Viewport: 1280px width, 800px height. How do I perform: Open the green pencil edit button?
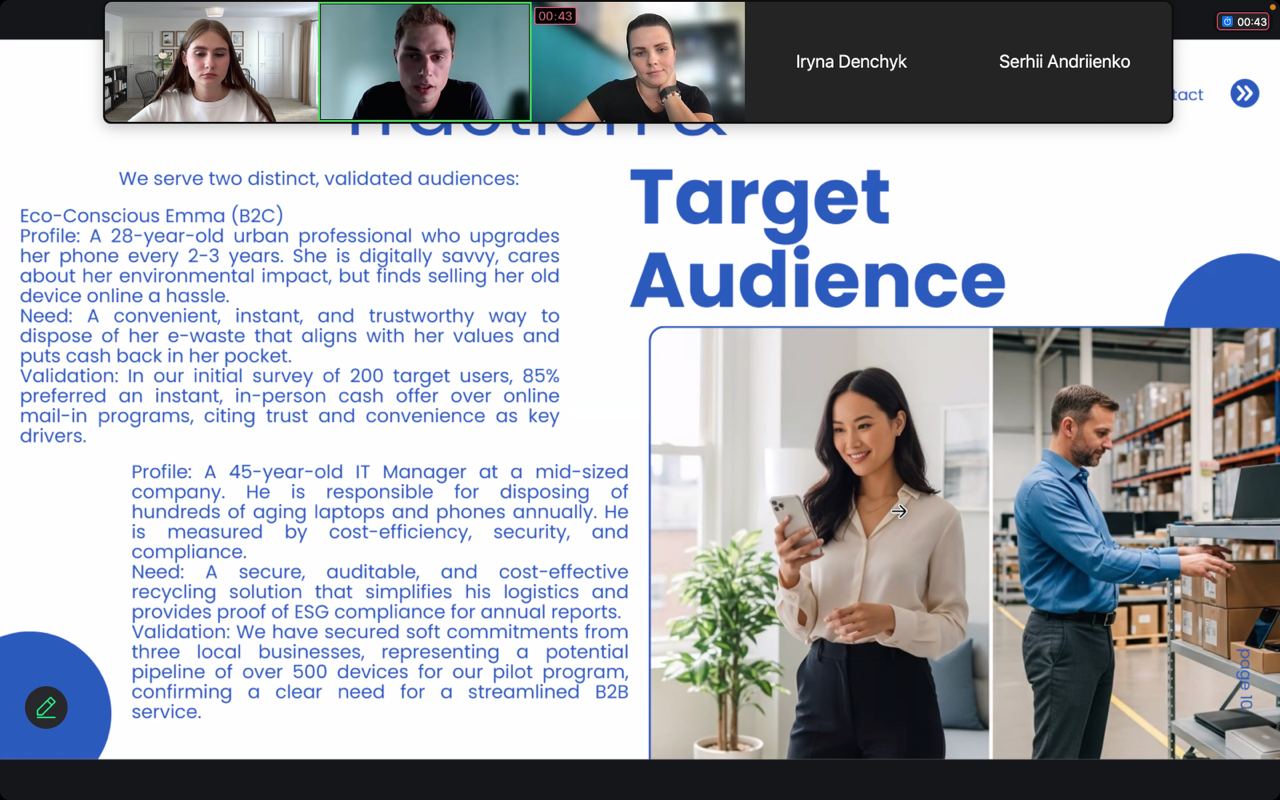point(46,707)
